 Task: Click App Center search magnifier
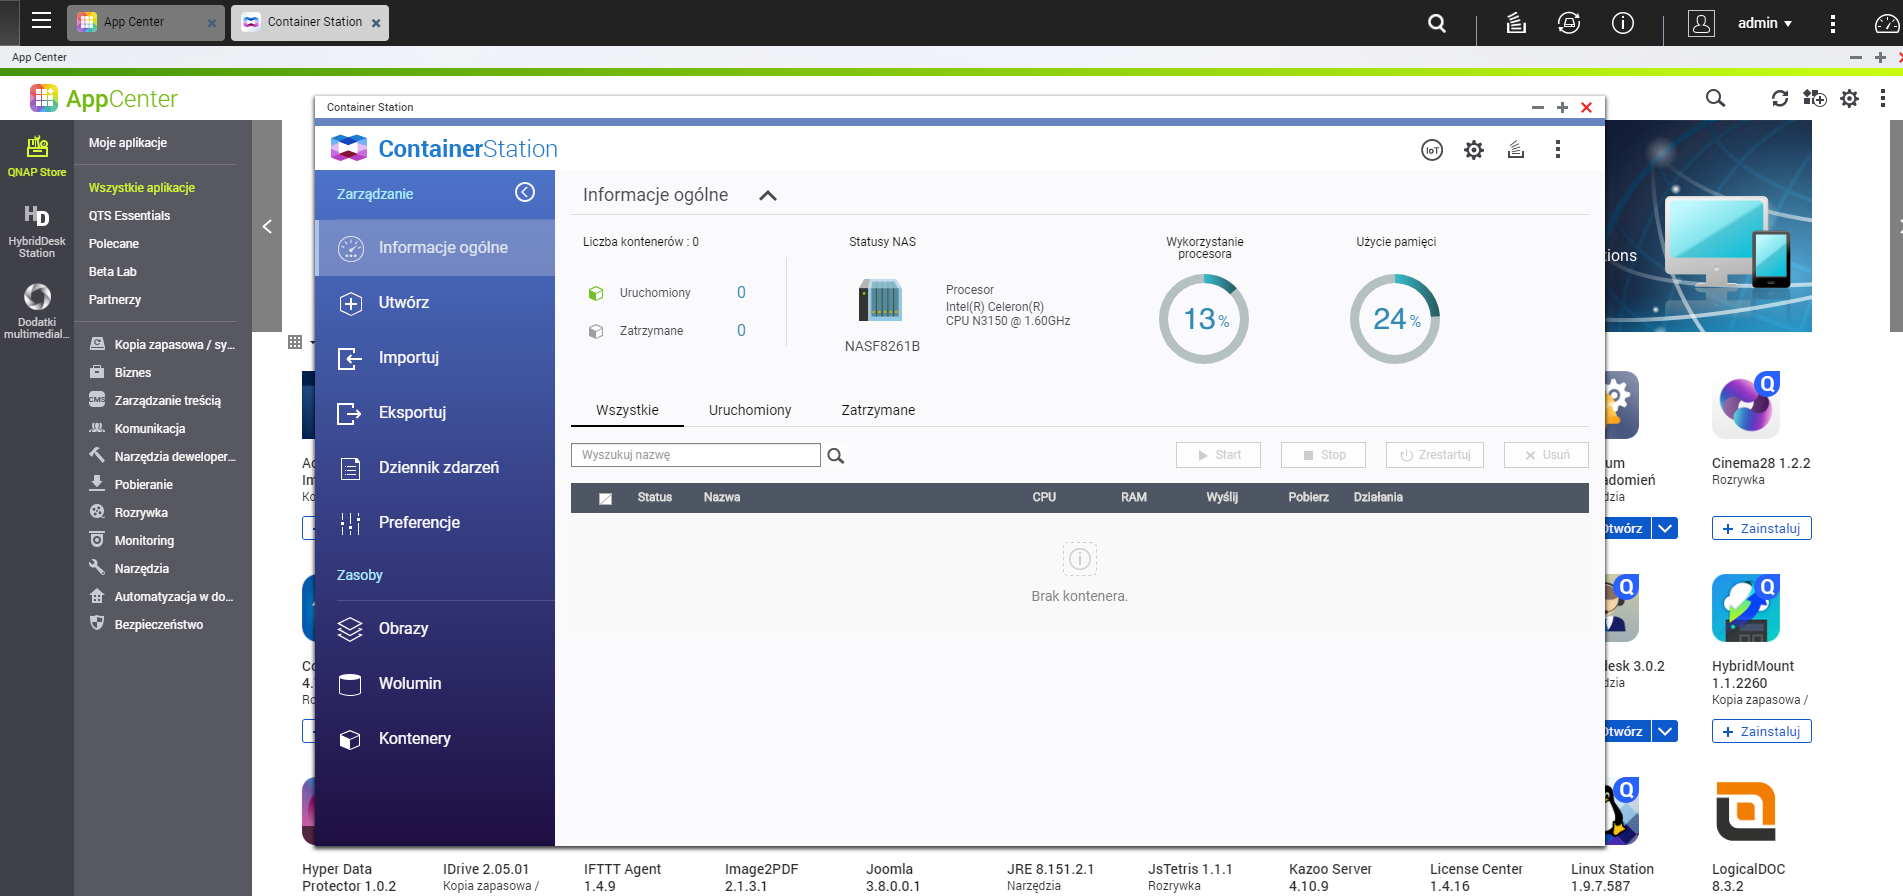click(1715, 98)
